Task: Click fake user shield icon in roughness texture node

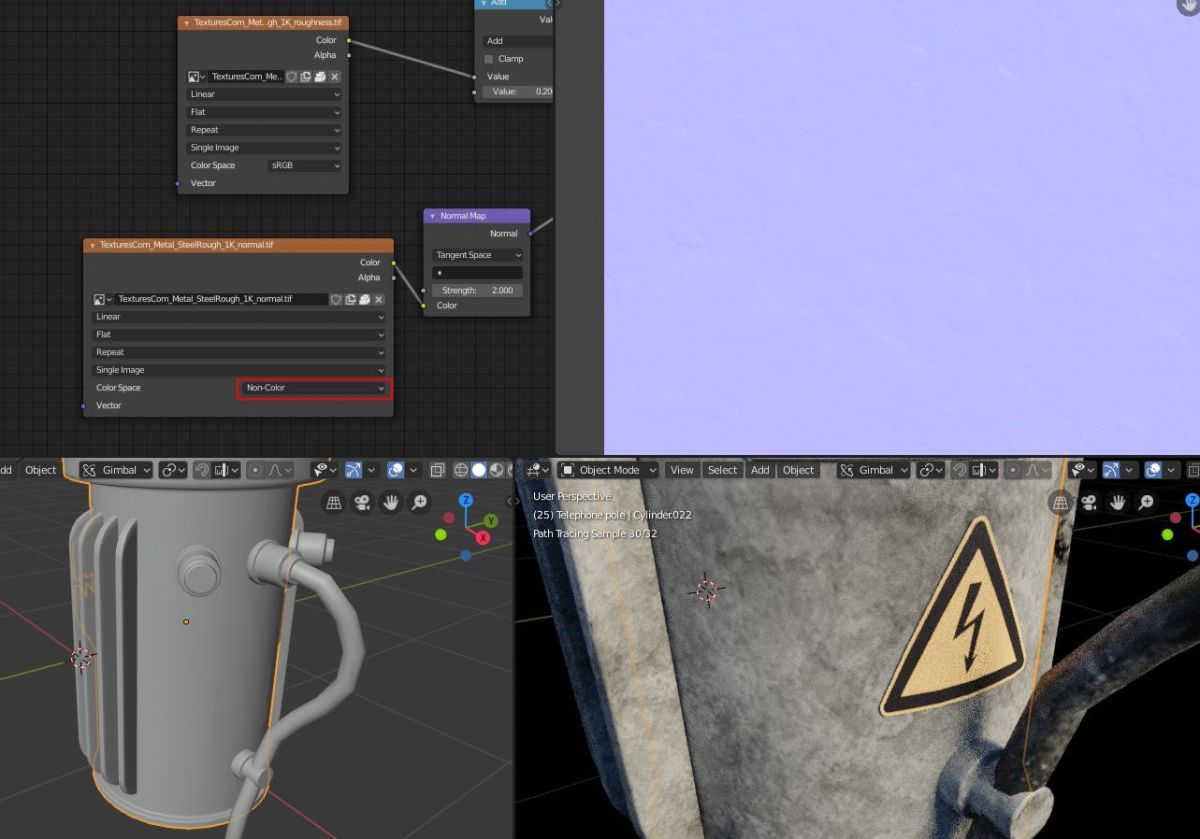Action: coord(291,76)
